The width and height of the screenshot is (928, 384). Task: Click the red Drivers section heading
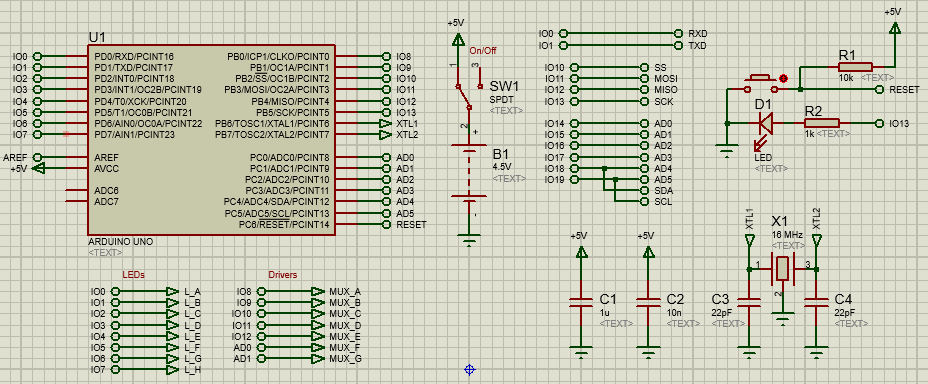pos(283,275)
